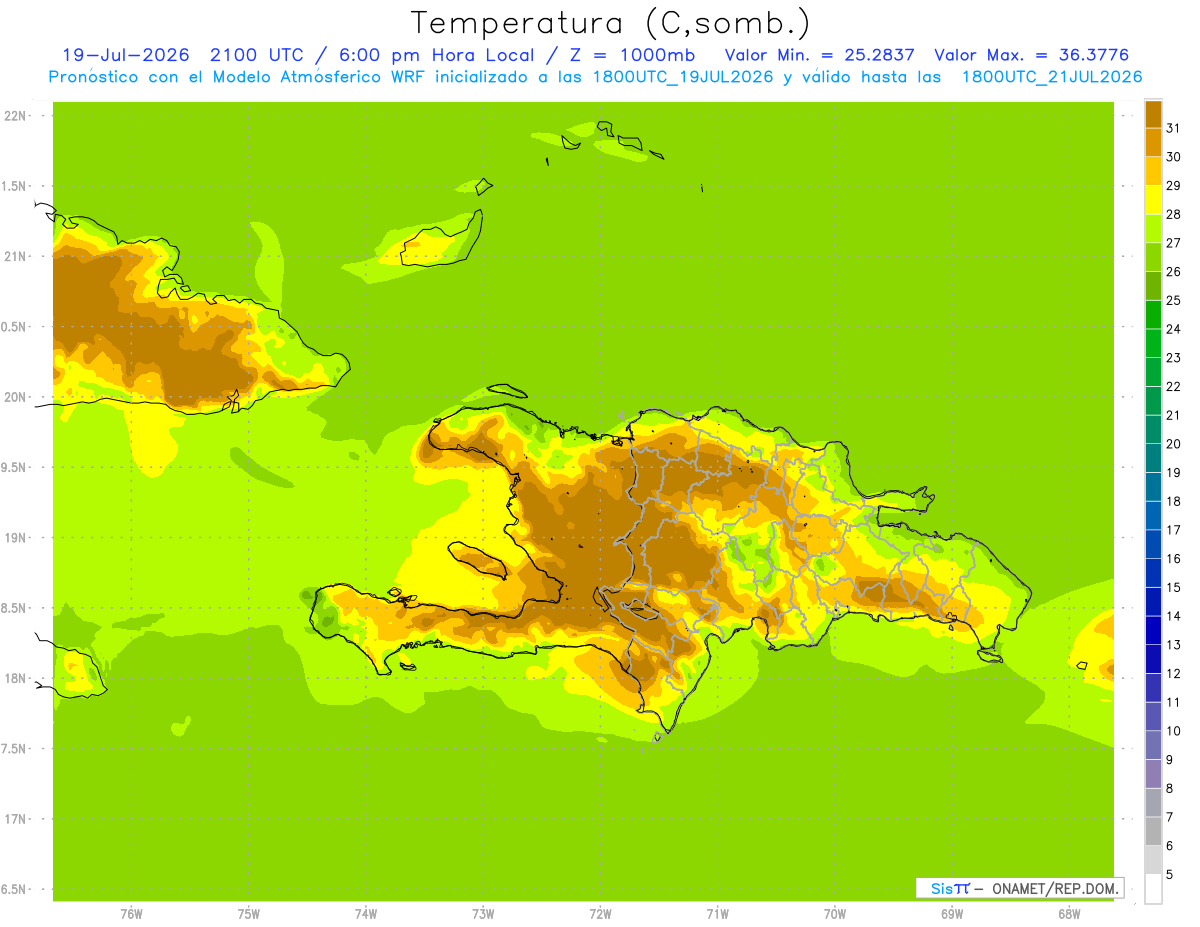Click the '9.5N' latitude label
The height and width of the screenshot is (927, 1200).
coord(13,467)
